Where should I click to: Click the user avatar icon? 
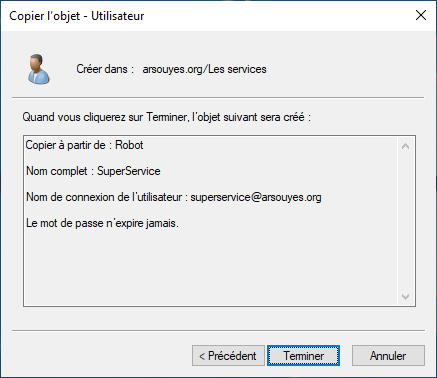(x=39, y=69)
